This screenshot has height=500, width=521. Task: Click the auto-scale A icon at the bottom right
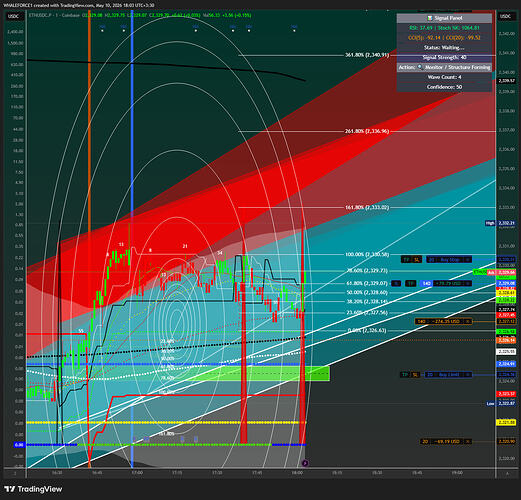507,473
